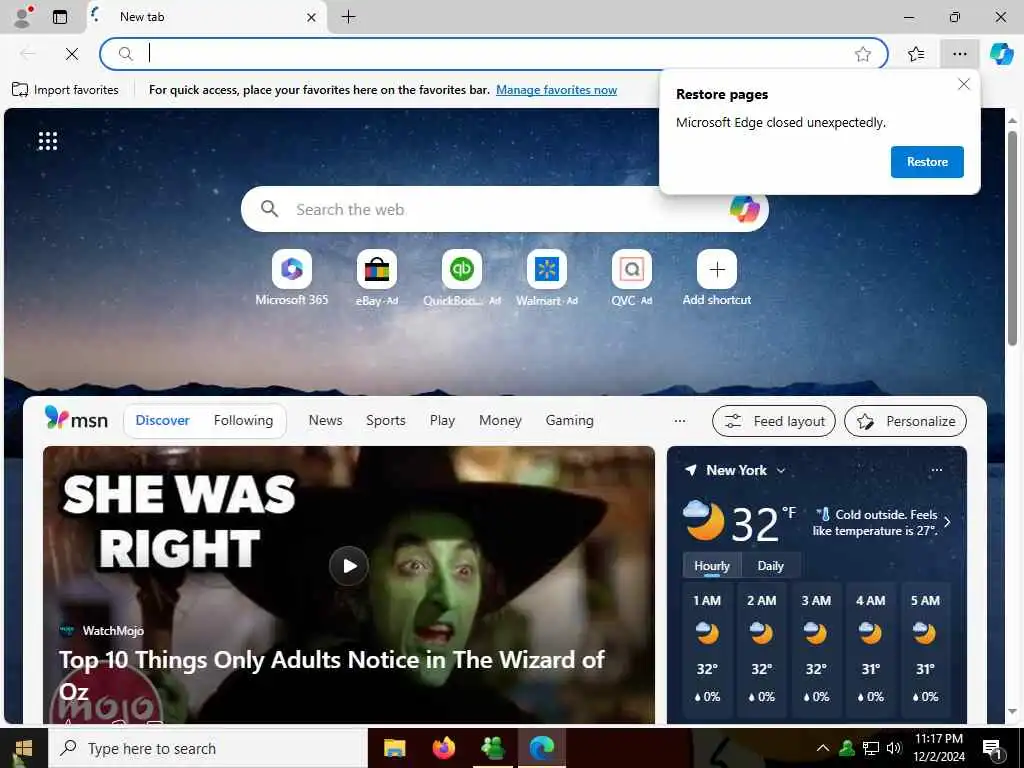The width and height of the screenshot is (1024, 768).
Task: Select the Discover tab
Action: [163, 421]
